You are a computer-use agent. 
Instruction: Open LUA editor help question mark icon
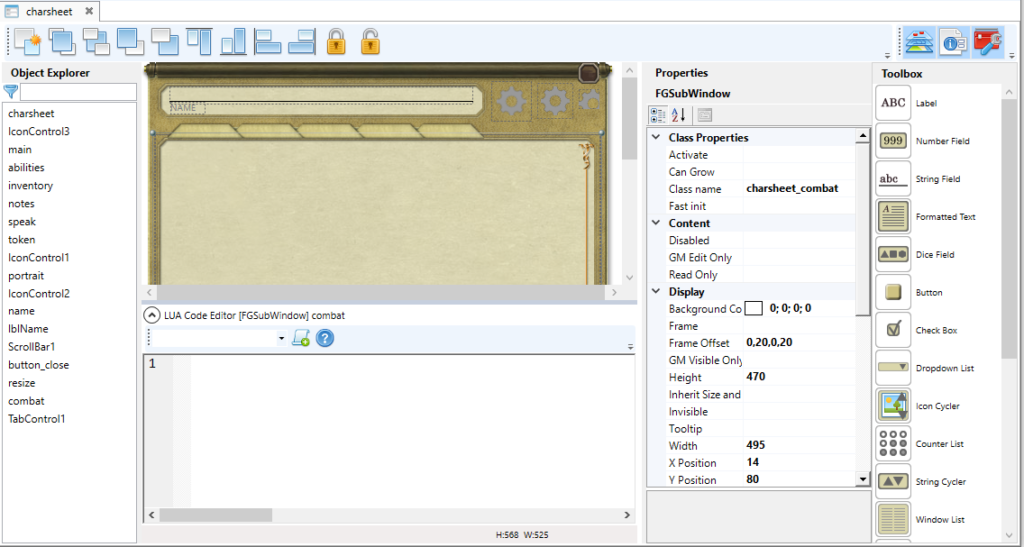325,338
